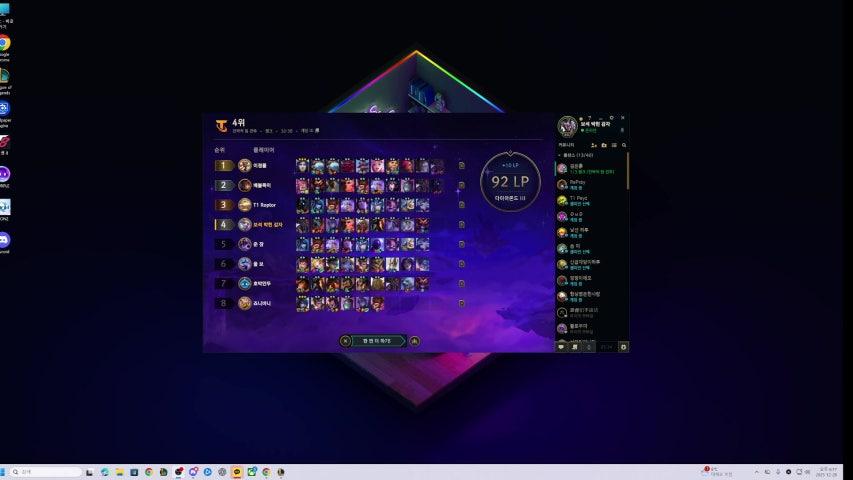Open the chat bubble icon in social footer
Screen dimensions: 853x480
click(561, 347)
